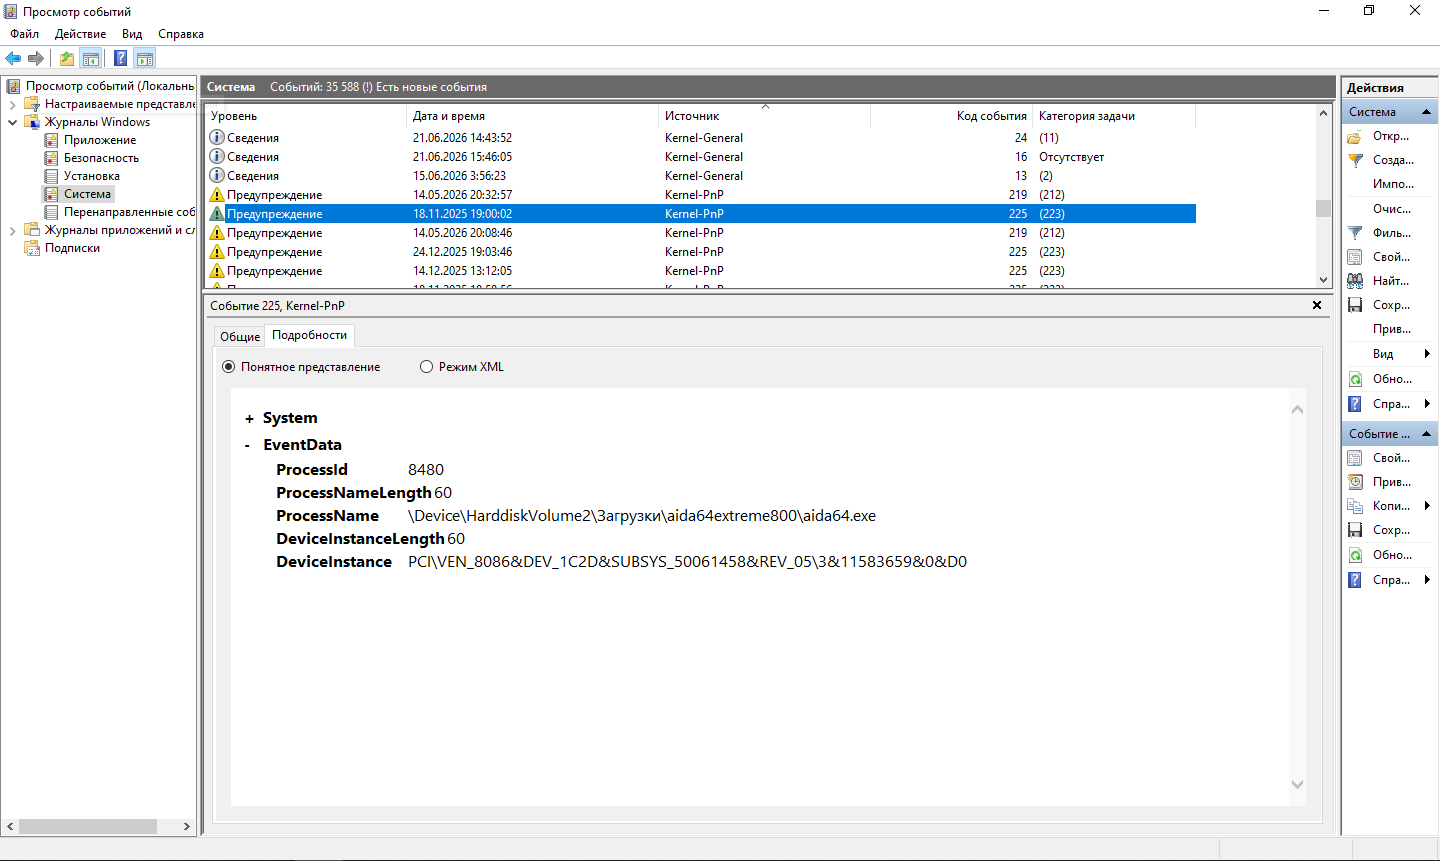Select the warning dated 24.12.2025 19:03:46
Viewport: 1440px width, 861px height.
[x=700, y=252]
